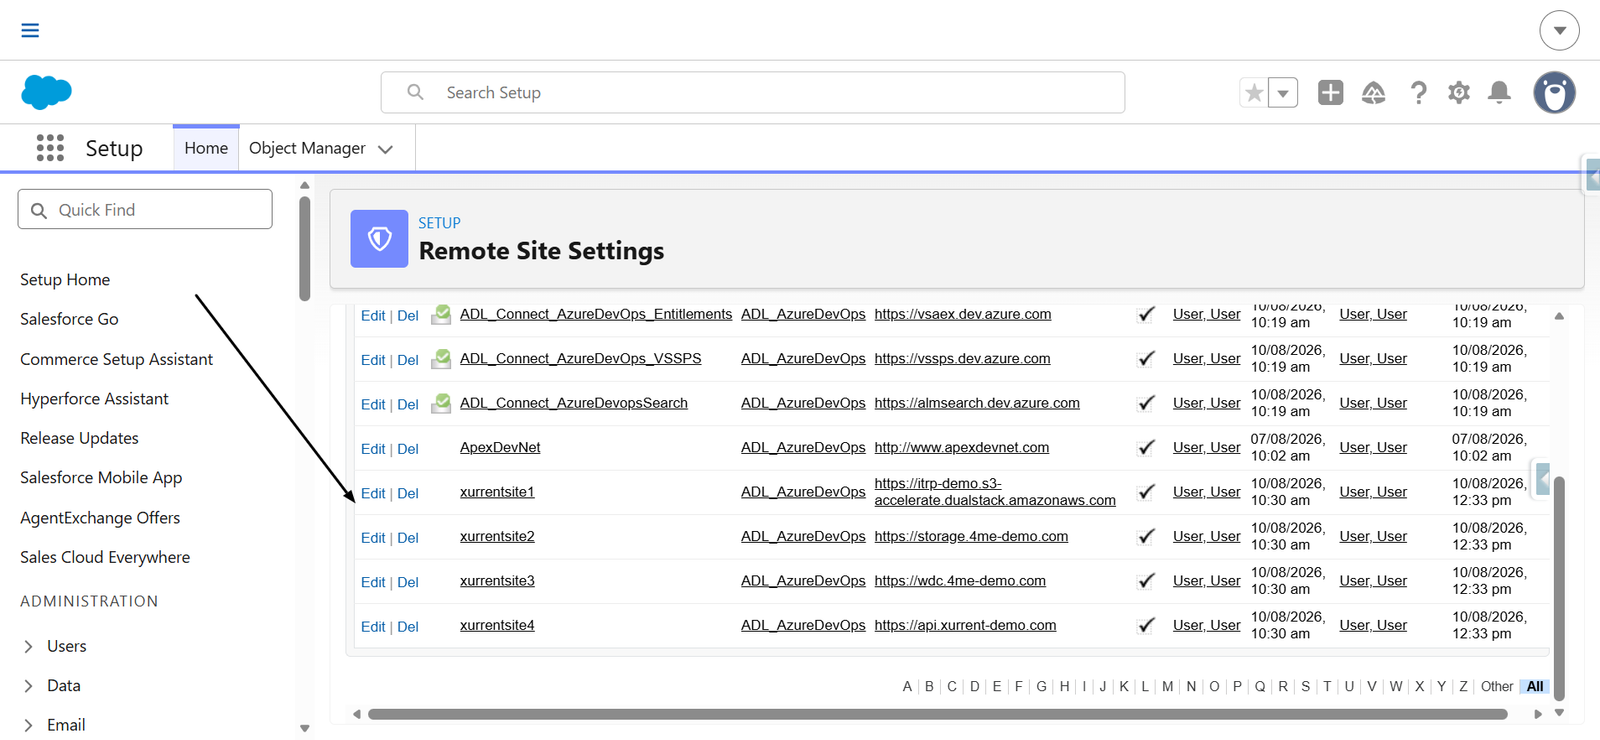Filter sites by Other

(1497, 686)
